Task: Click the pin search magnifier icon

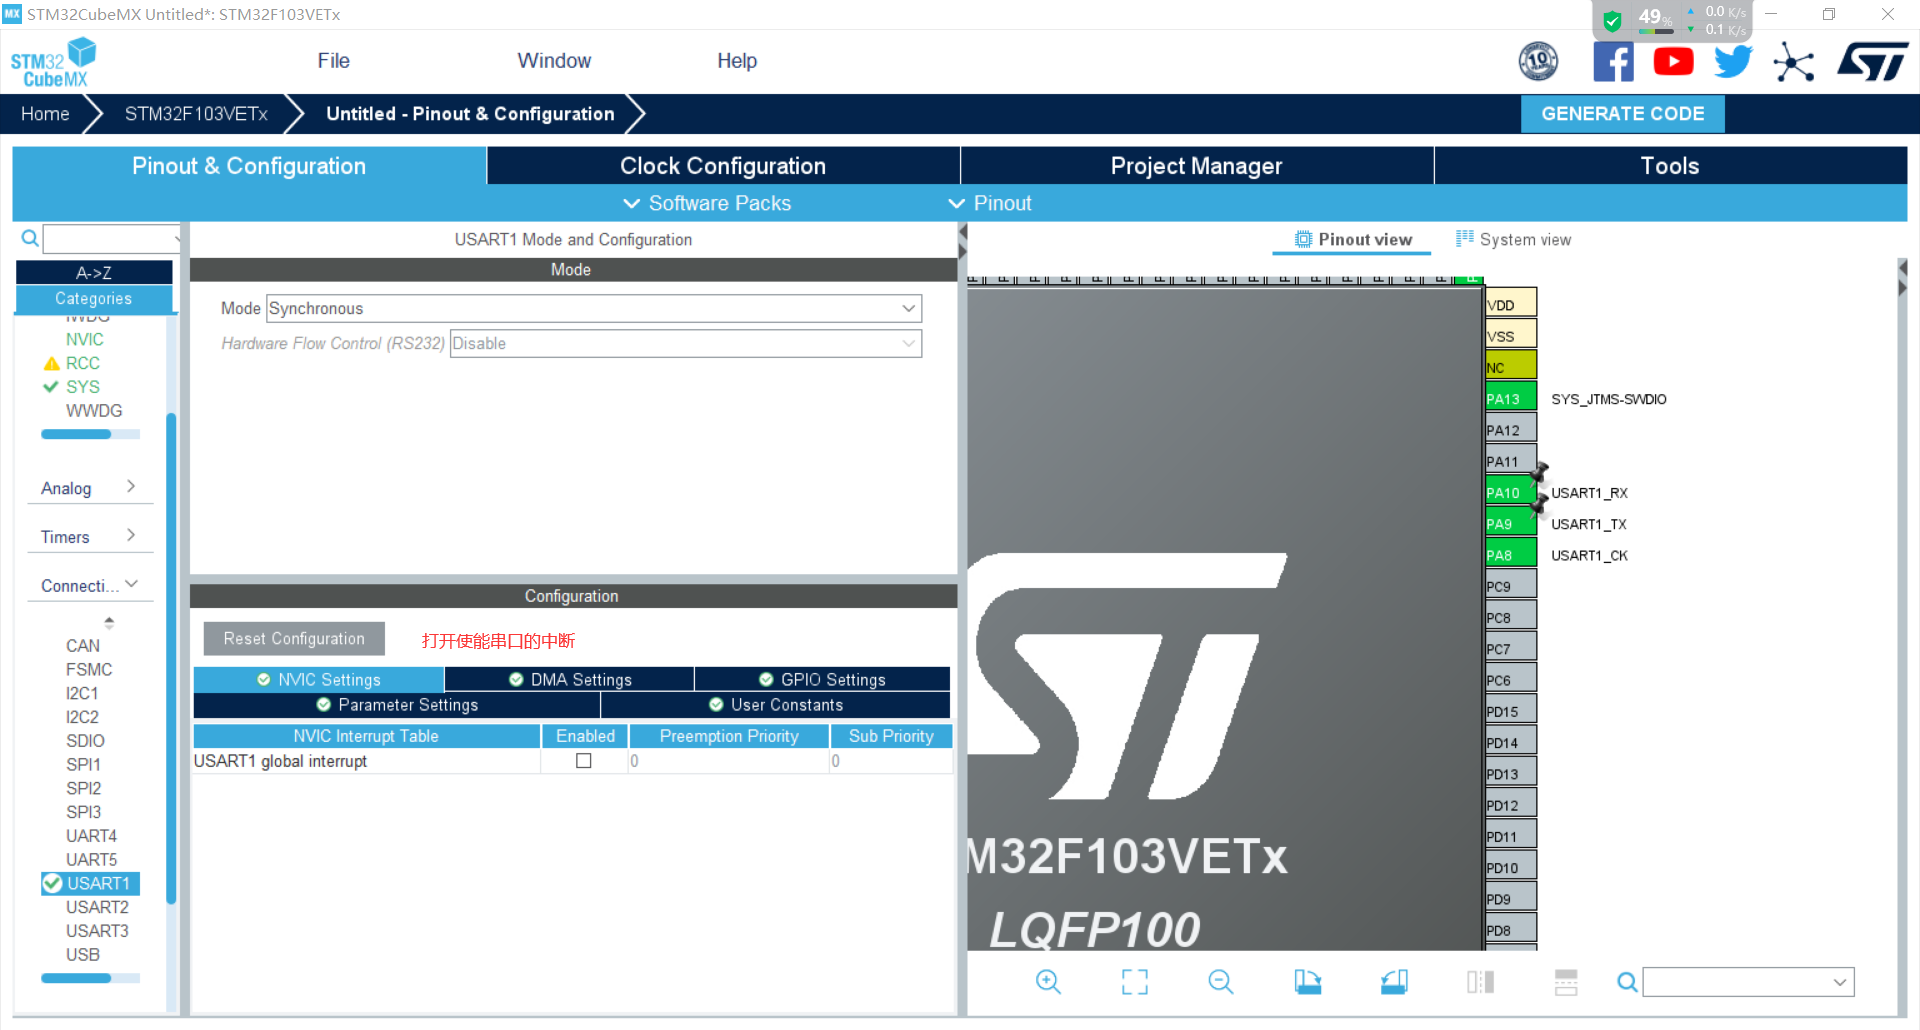Action: [x=1627, y=982]
